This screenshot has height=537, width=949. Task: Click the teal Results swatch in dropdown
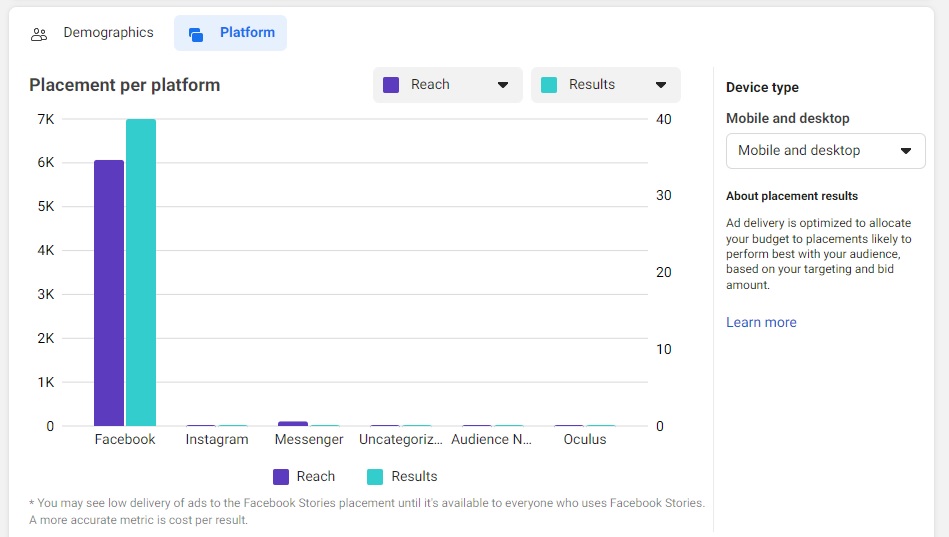[549, 85]
